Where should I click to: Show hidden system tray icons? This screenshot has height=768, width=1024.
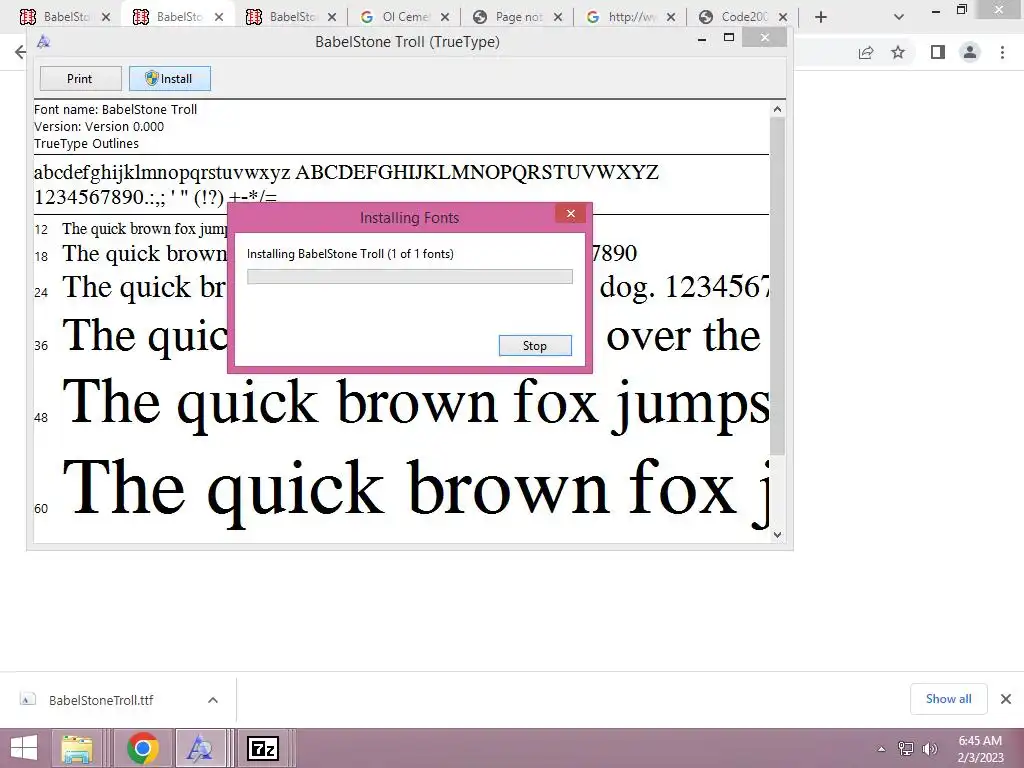881,749
